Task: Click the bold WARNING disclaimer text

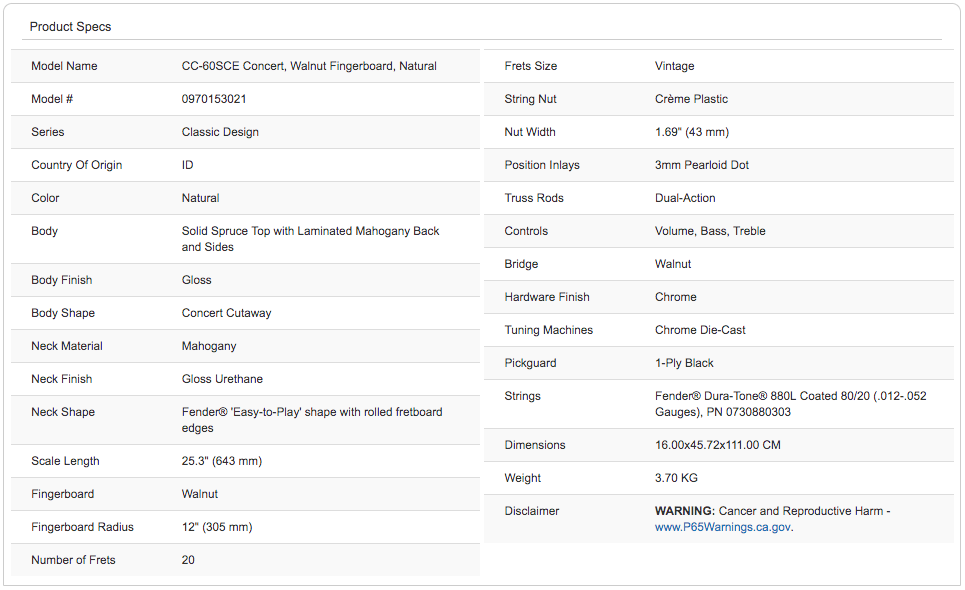Action: click(684, 511)
